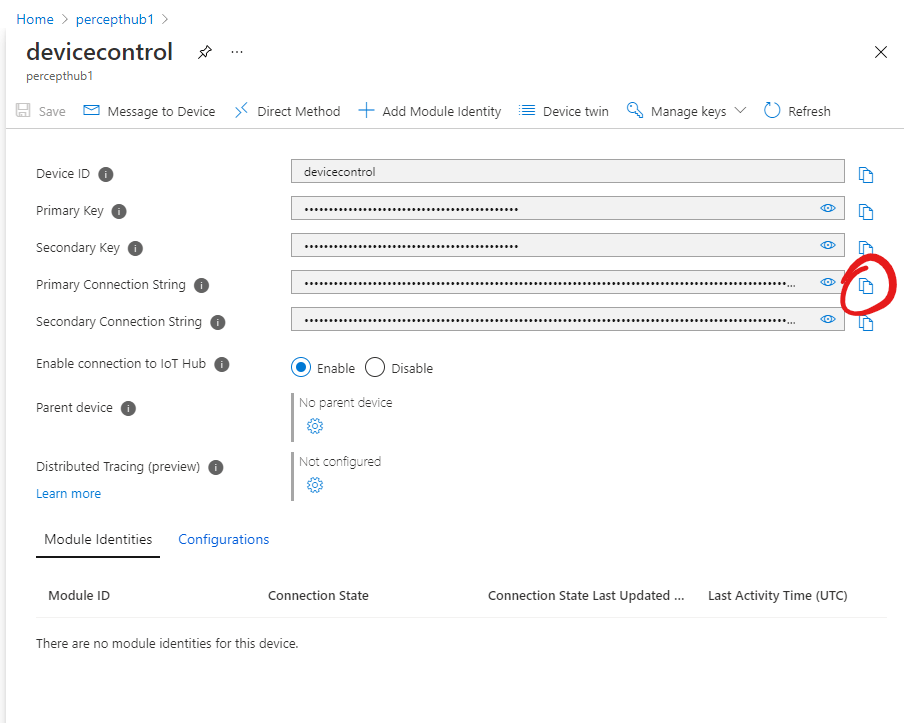Image resolution: width=904 pixels, height=723 pixels.
Task: Configure Distributed Tracing gear icon
Action: [315, 485]
